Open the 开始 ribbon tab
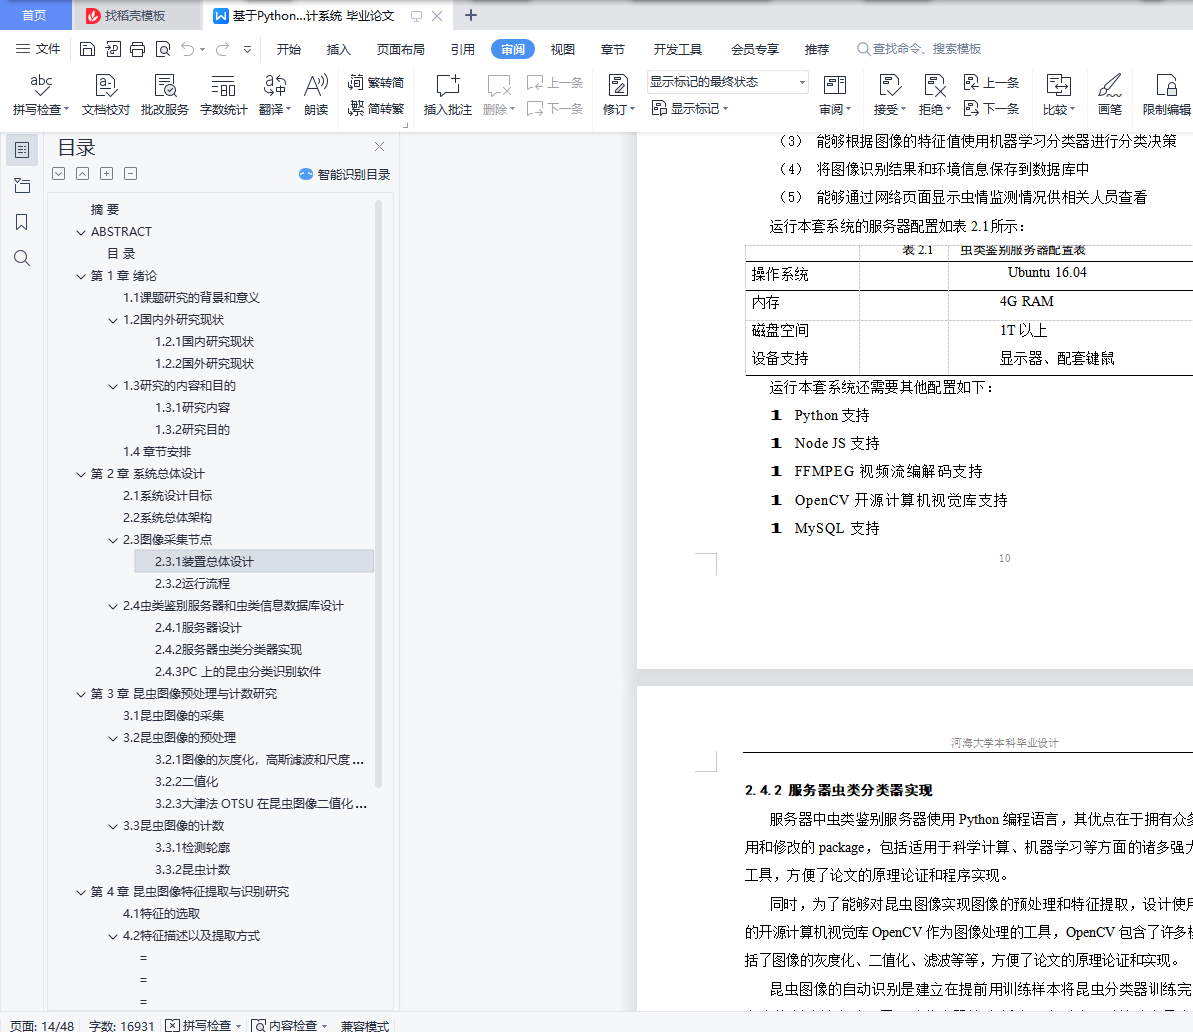Screen dimensions: 1193x1032 (288, 49)
